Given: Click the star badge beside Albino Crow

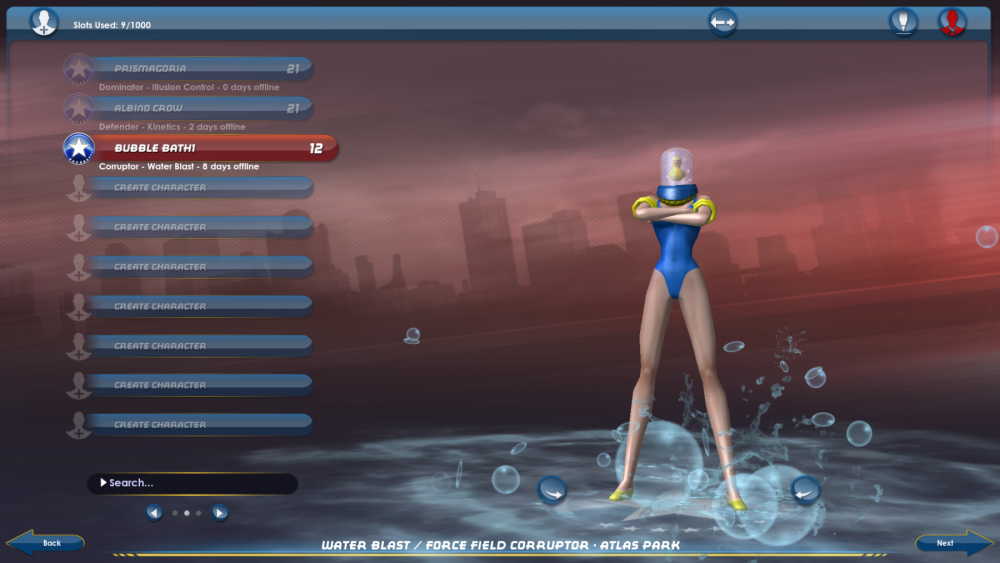Looking at the screenshot, I should point(78,108).
